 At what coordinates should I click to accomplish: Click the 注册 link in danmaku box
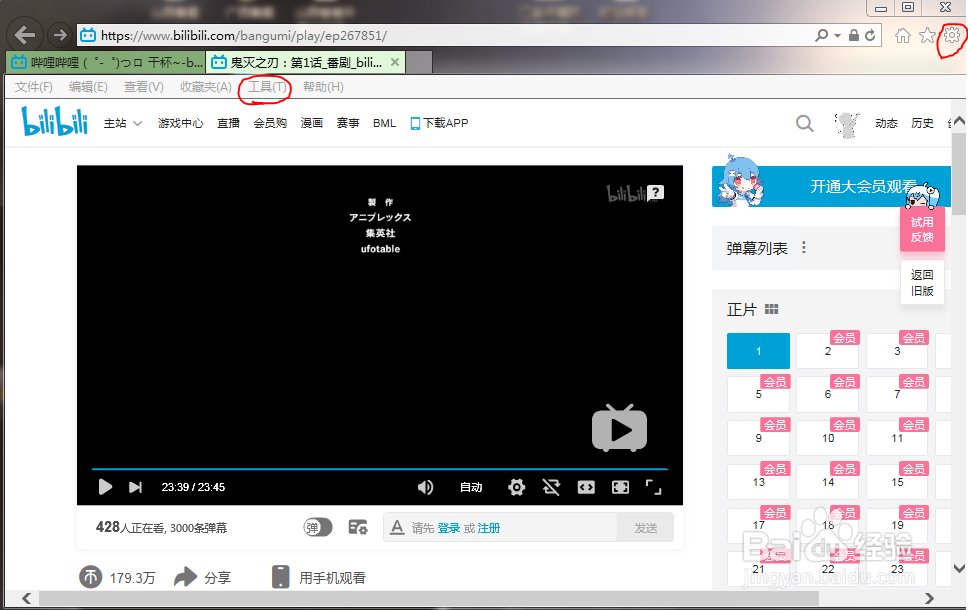click(488, 528)
